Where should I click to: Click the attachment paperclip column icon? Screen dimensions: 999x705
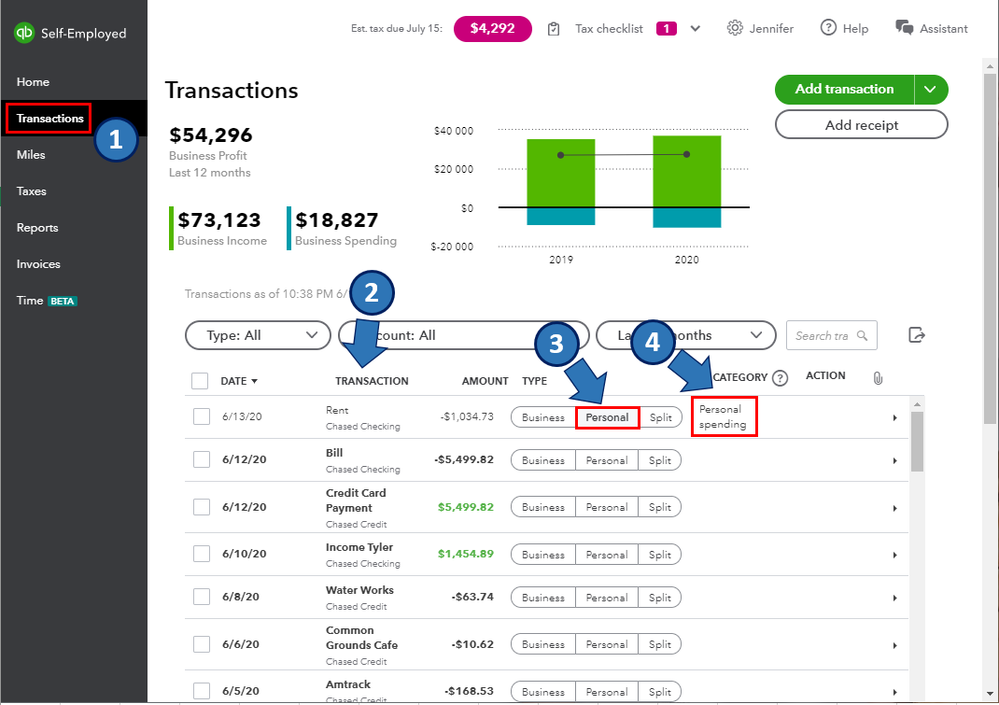click(877, 378)
